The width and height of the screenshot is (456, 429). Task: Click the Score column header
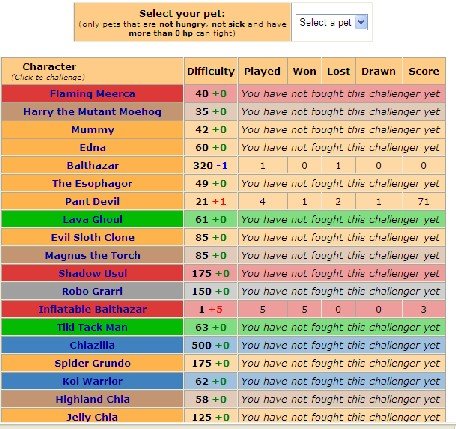424,71
